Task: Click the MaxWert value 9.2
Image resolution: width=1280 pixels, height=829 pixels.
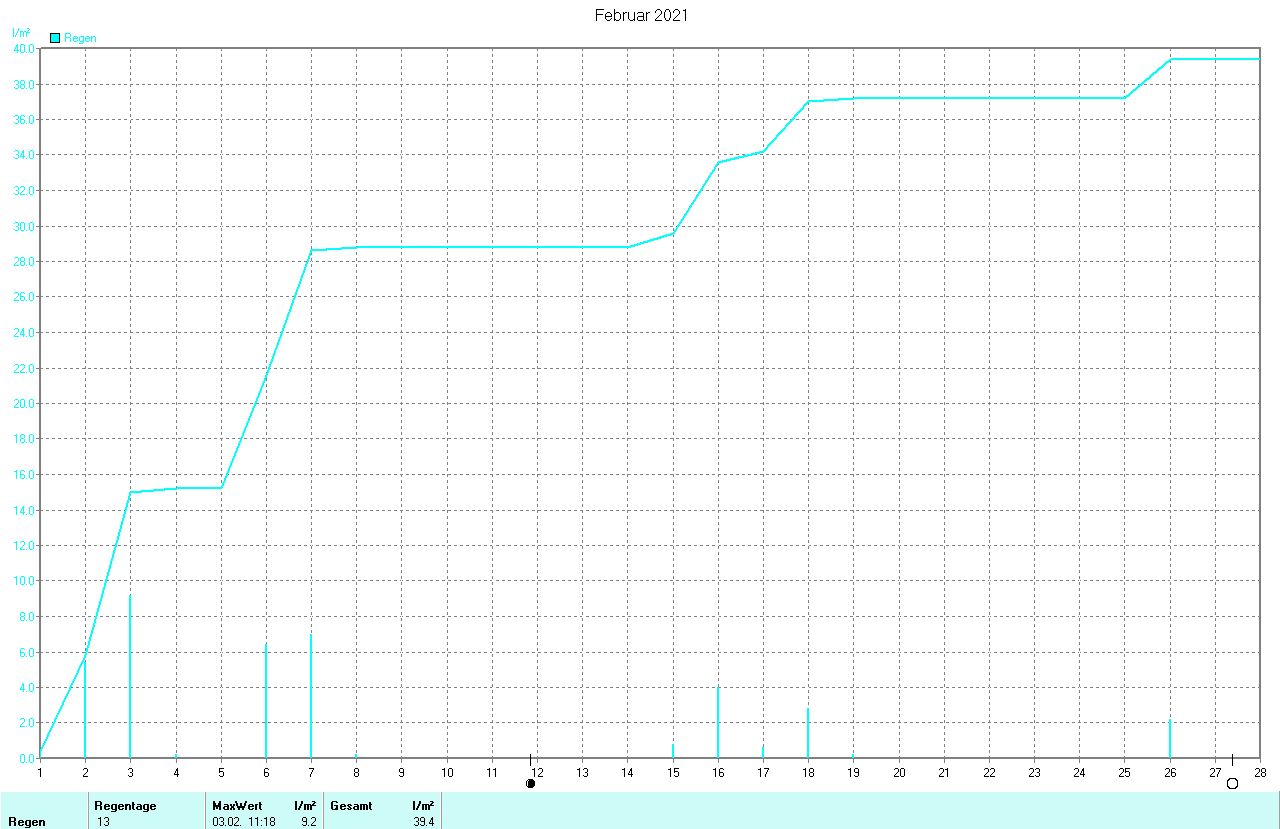Action: coord(308,822)
